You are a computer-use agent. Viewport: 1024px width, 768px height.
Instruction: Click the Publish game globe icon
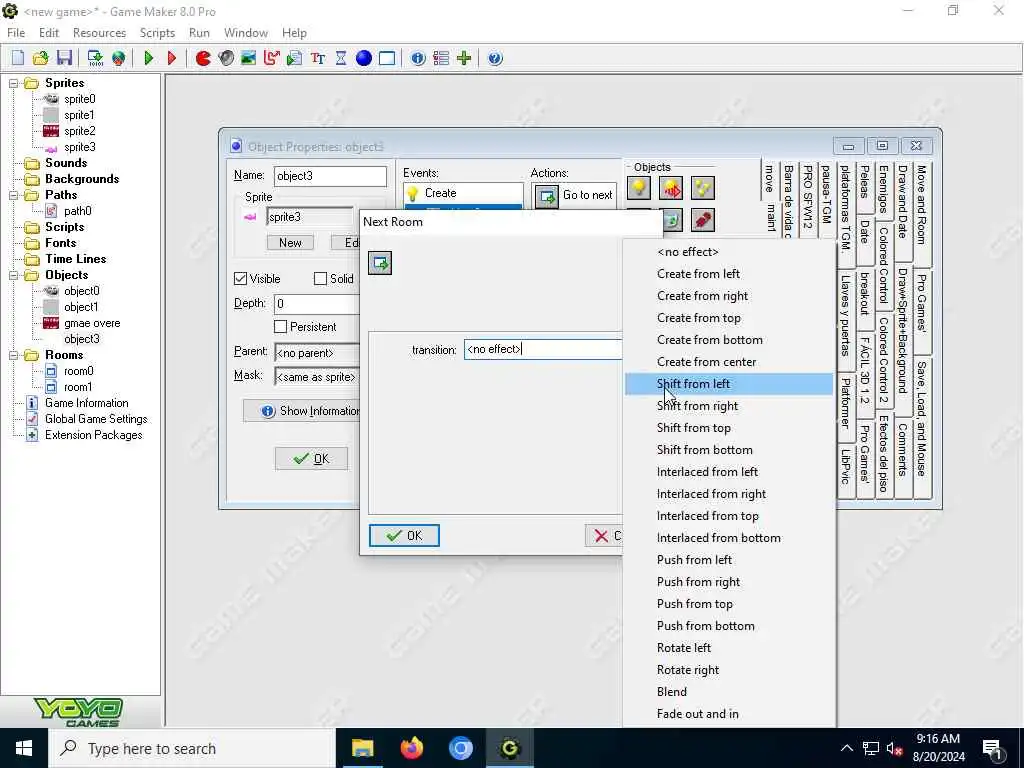tap(118, 58)
